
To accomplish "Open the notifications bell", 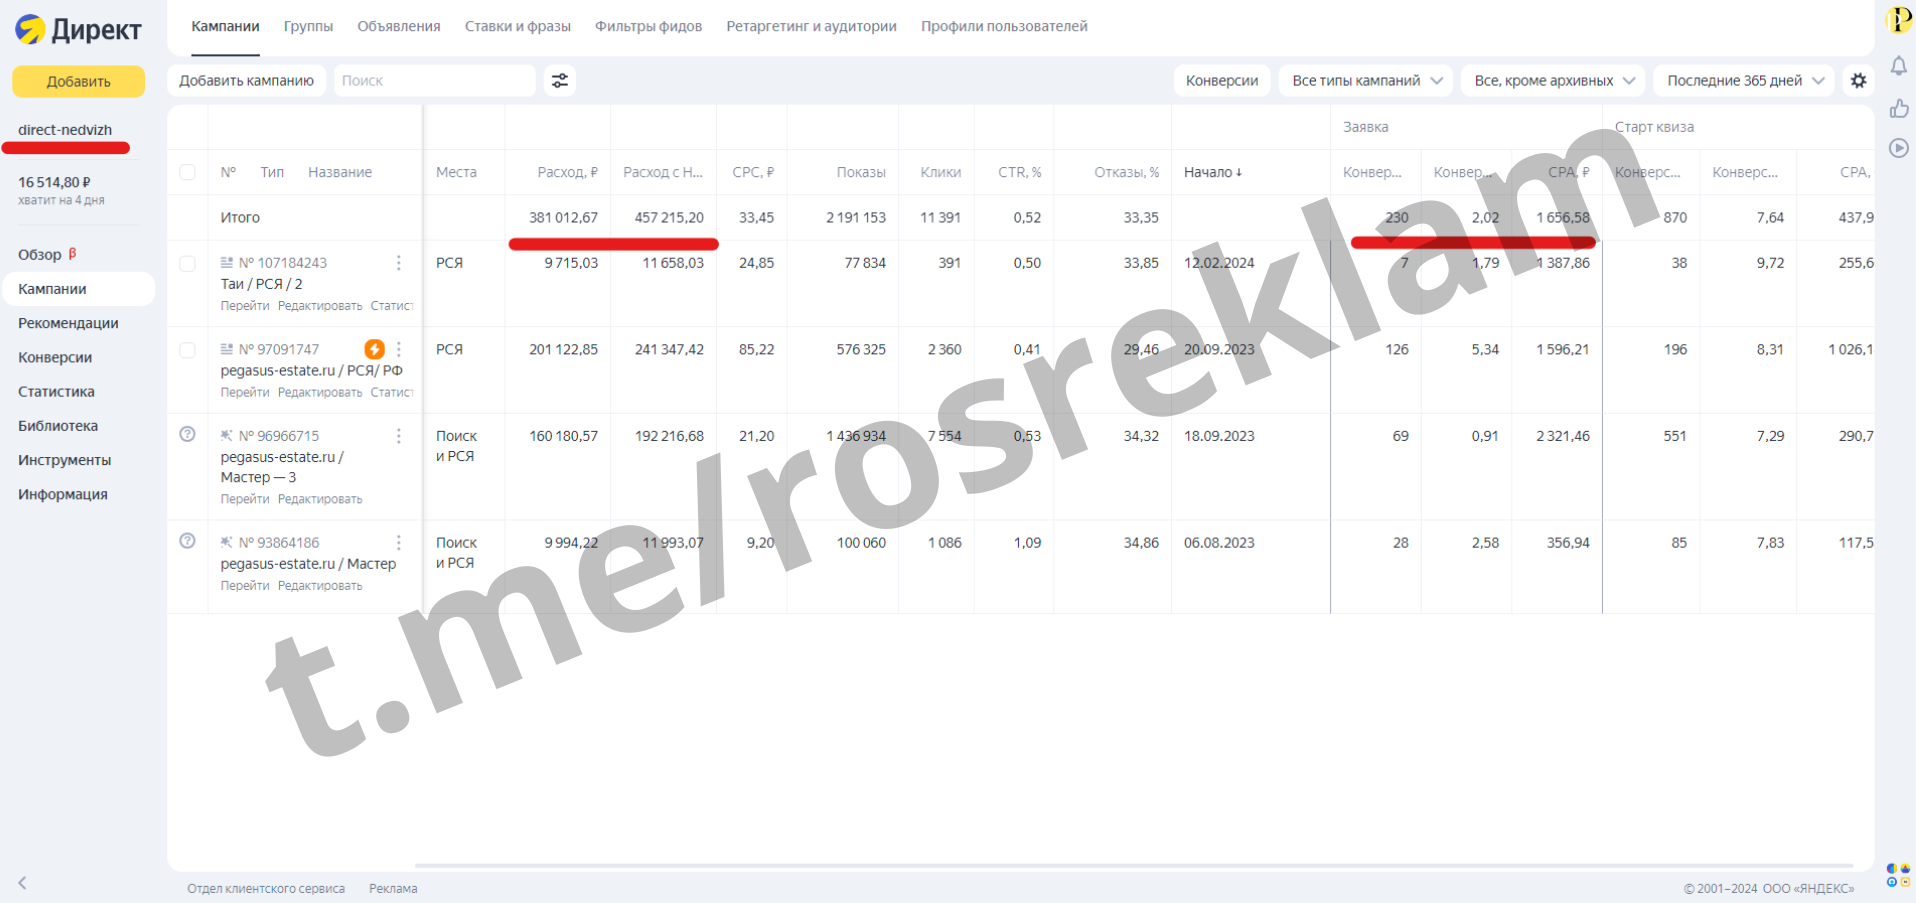I will (x=1898, y=66).
